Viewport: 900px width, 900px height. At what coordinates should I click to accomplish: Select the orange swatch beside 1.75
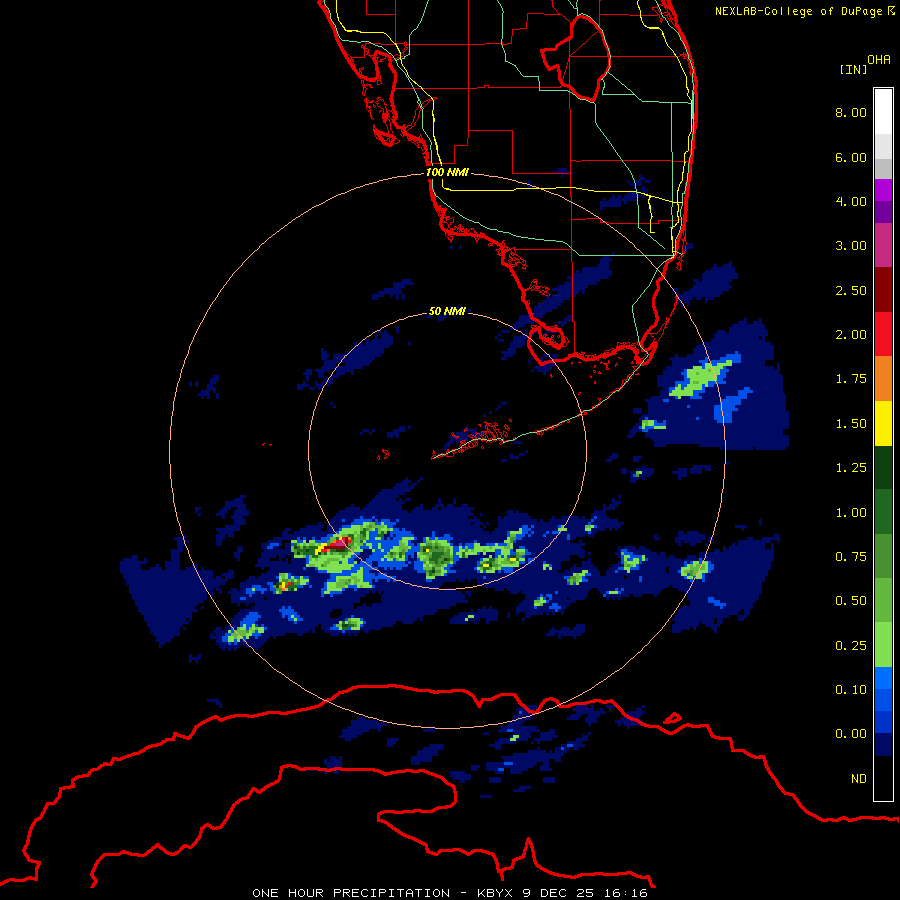pos(883,379)
